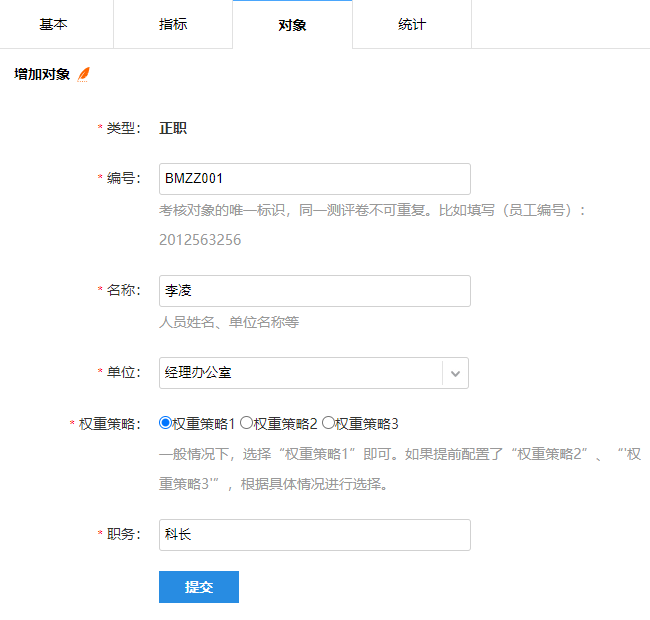650x620 pixels.
Task: Click the 编号 field label
Action: tap(123, 178)
